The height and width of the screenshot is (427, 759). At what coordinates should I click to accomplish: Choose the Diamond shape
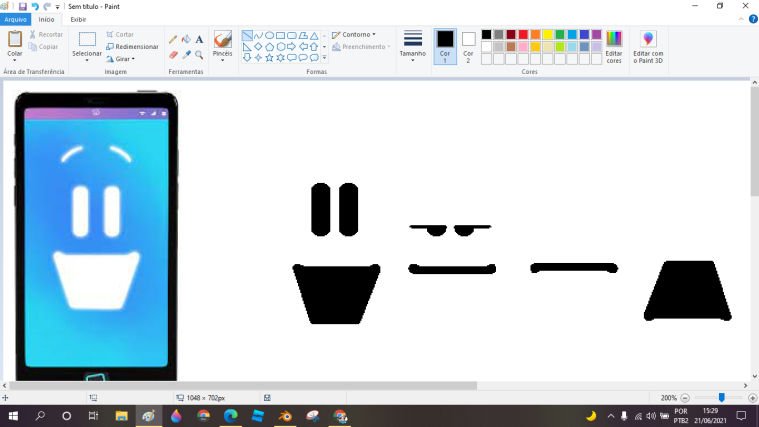click(258, 47)
